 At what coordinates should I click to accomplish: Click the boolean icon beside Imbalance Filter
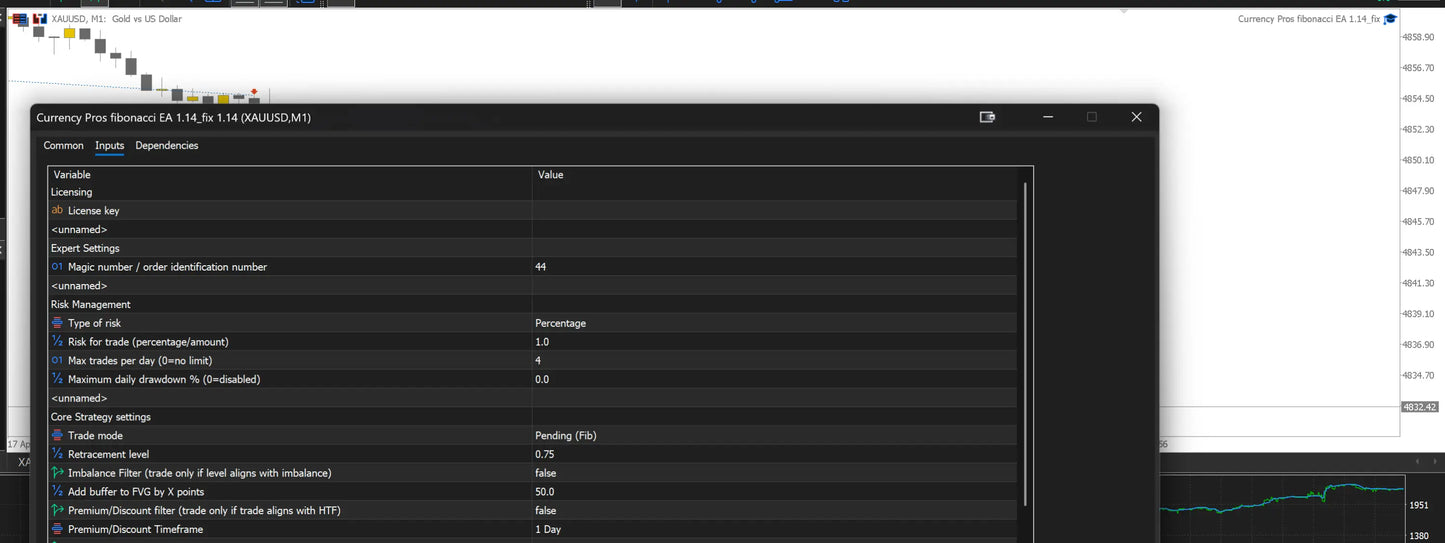point(57,473)
